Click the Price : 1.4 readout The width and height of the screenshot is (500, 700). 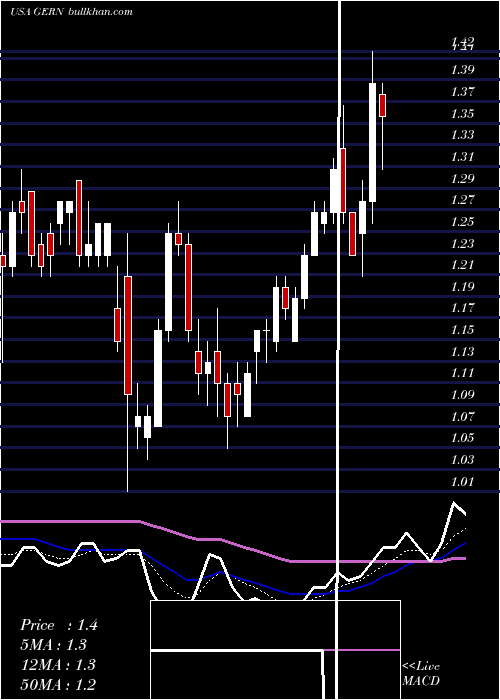point(58,625)
